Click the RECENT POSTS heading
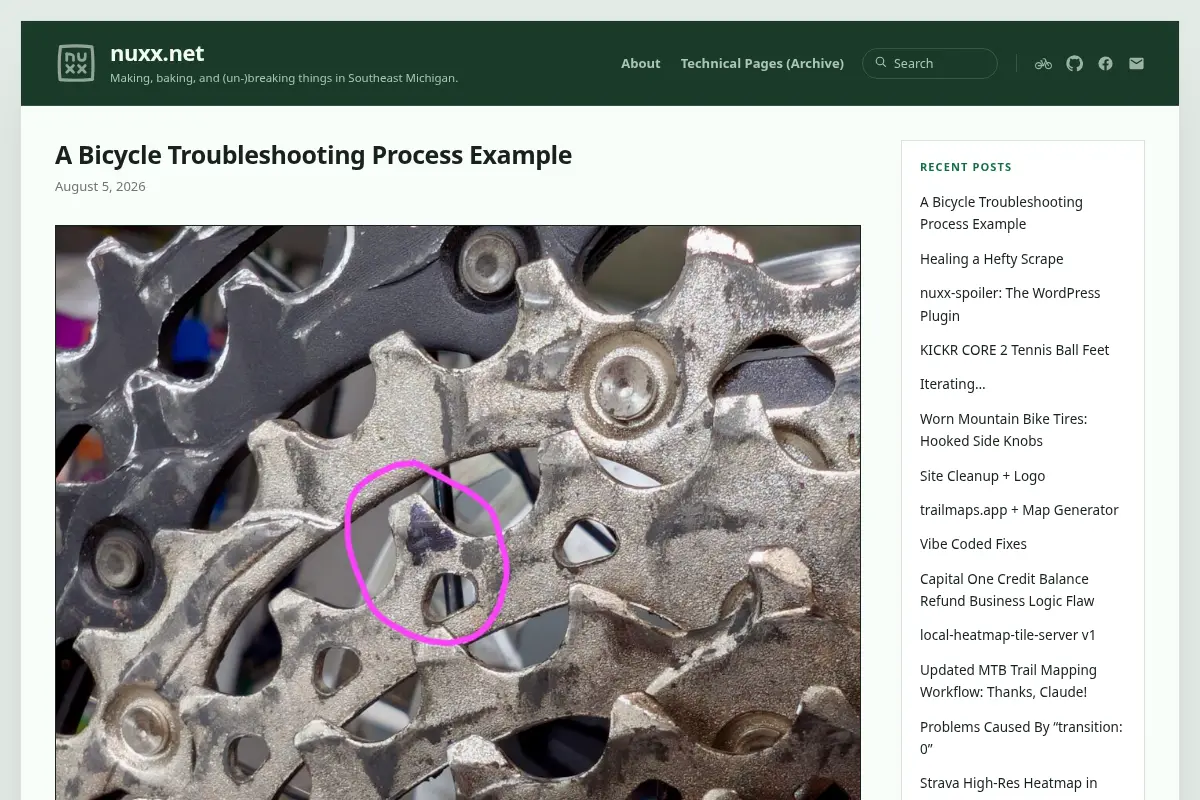 966,167
